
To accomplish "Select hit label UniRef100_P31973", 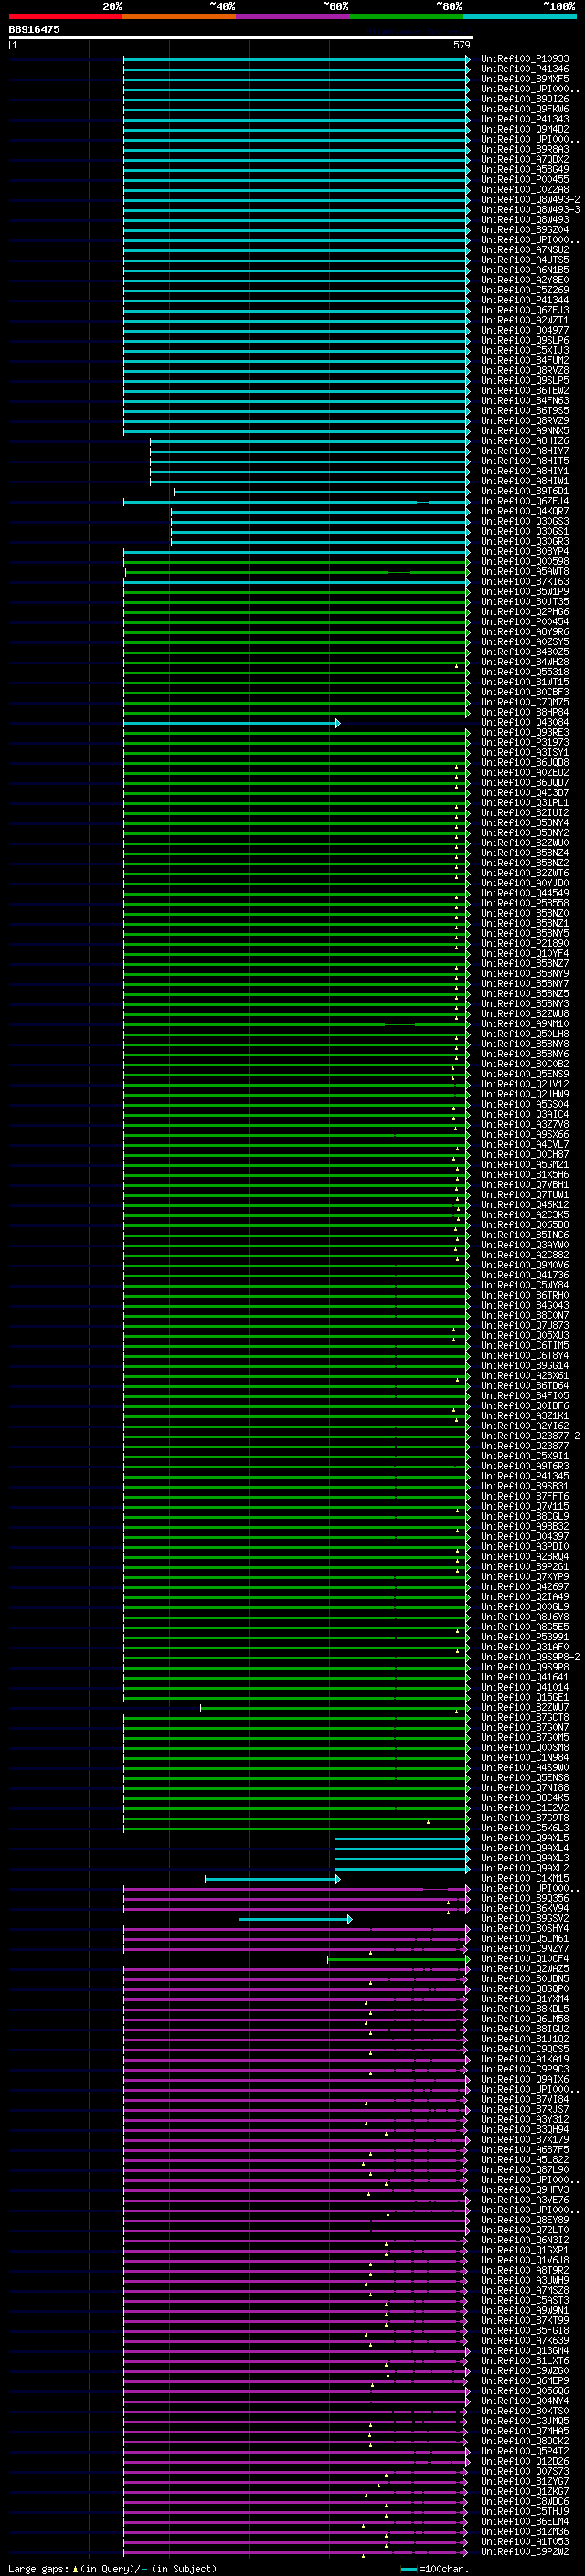I will pos(525,743).
